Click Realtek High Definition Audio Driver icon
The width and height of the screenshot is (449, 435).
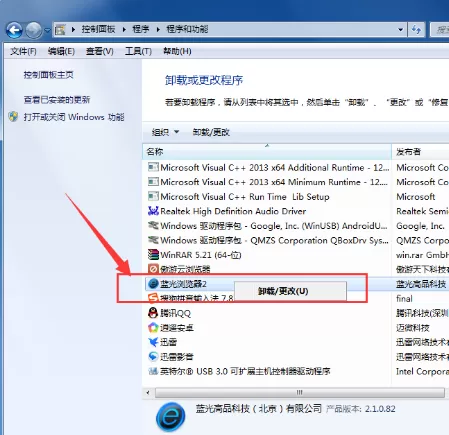coord(153,211)
